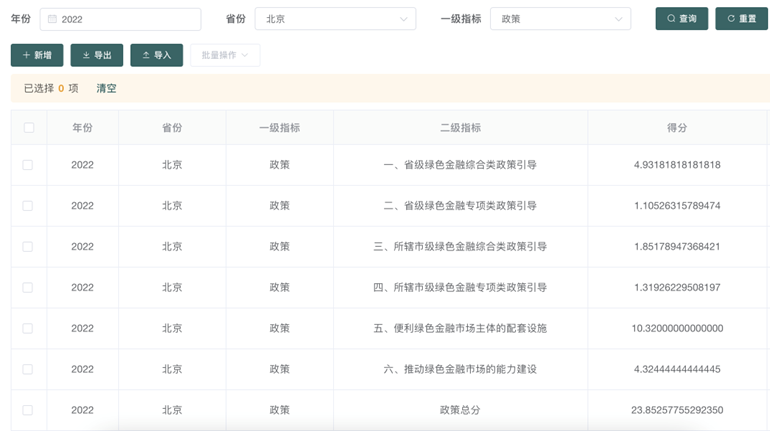
Task: Click the 政策总分 cell
Action: coord(460,410)
